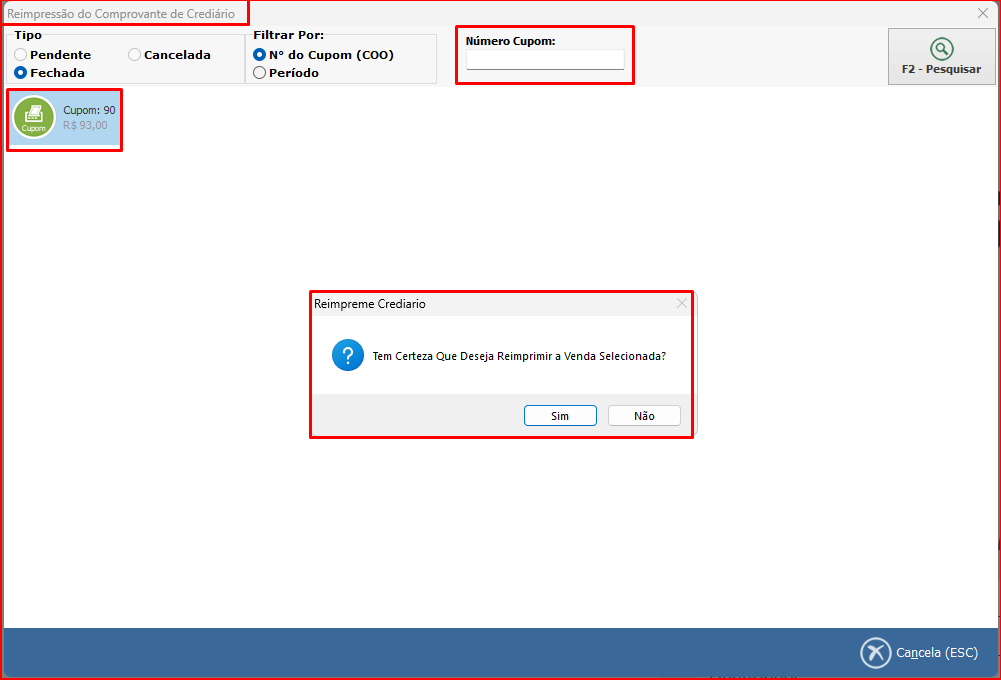Click the blue question mark dialog icon
The image size is (1001, 680).
[347, 355]
